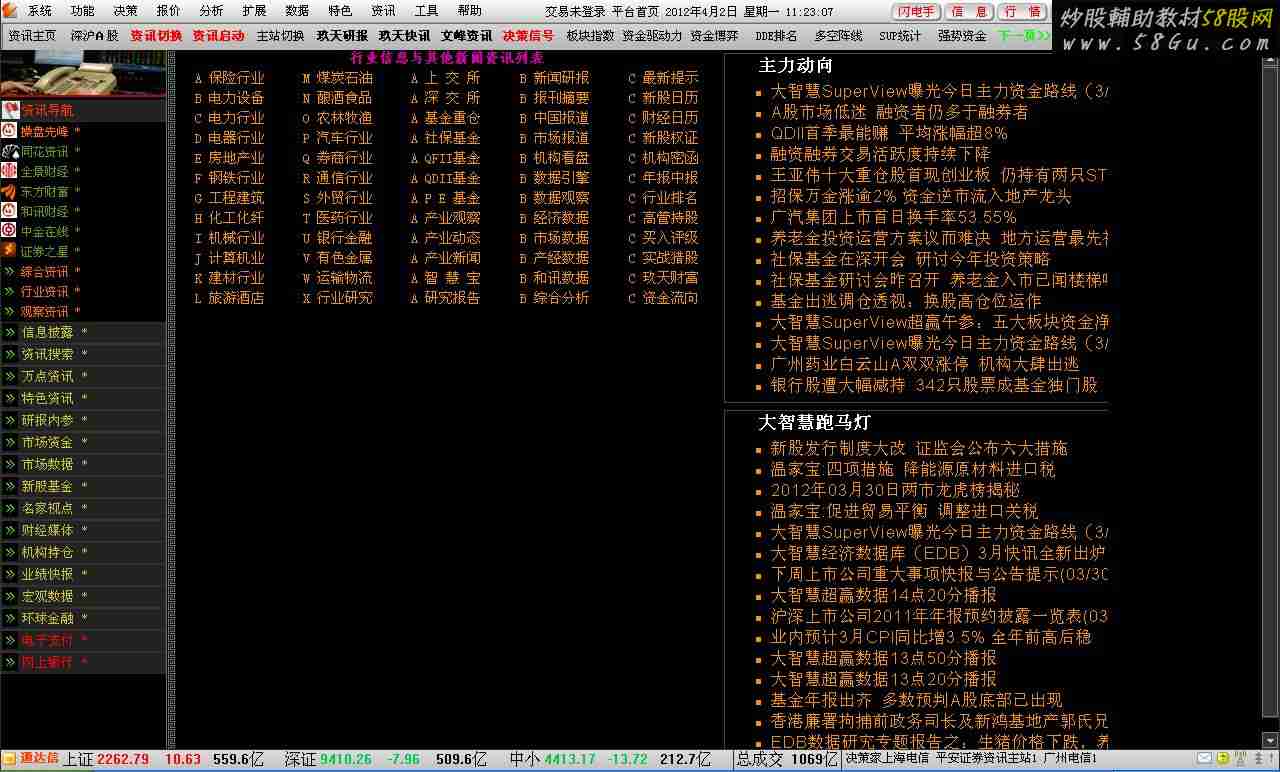Switch to the 资讯主页 toolbar tab
Viewport: 1280px width, 772px height.
pos(32,35)
